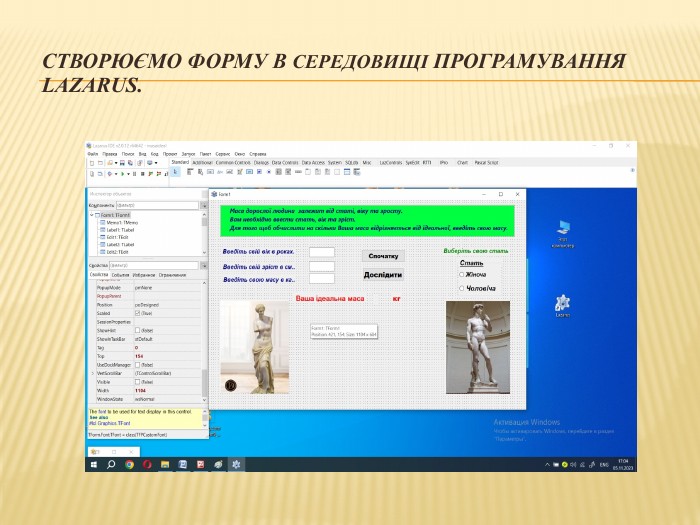Click the Open file icon in the toolbar
This screenshot has width=700, height=525.
tap(109, 163)
